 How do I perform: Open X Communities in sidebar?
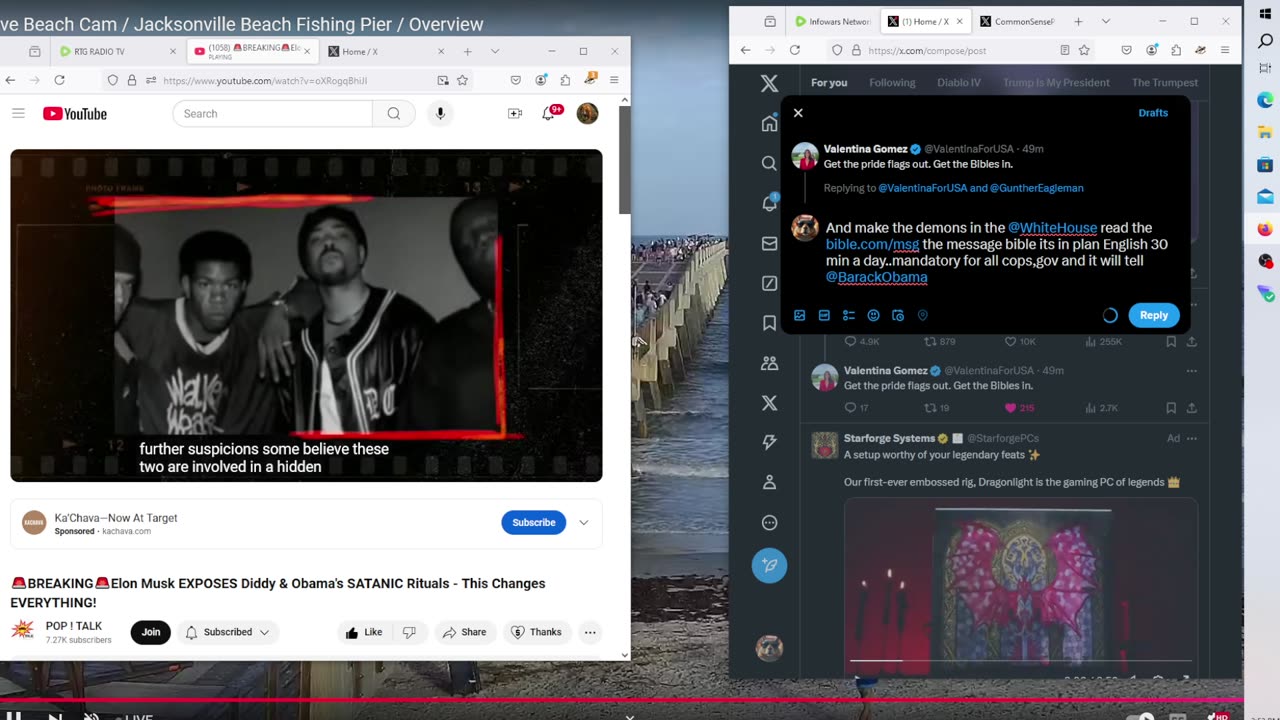(769, 363)
